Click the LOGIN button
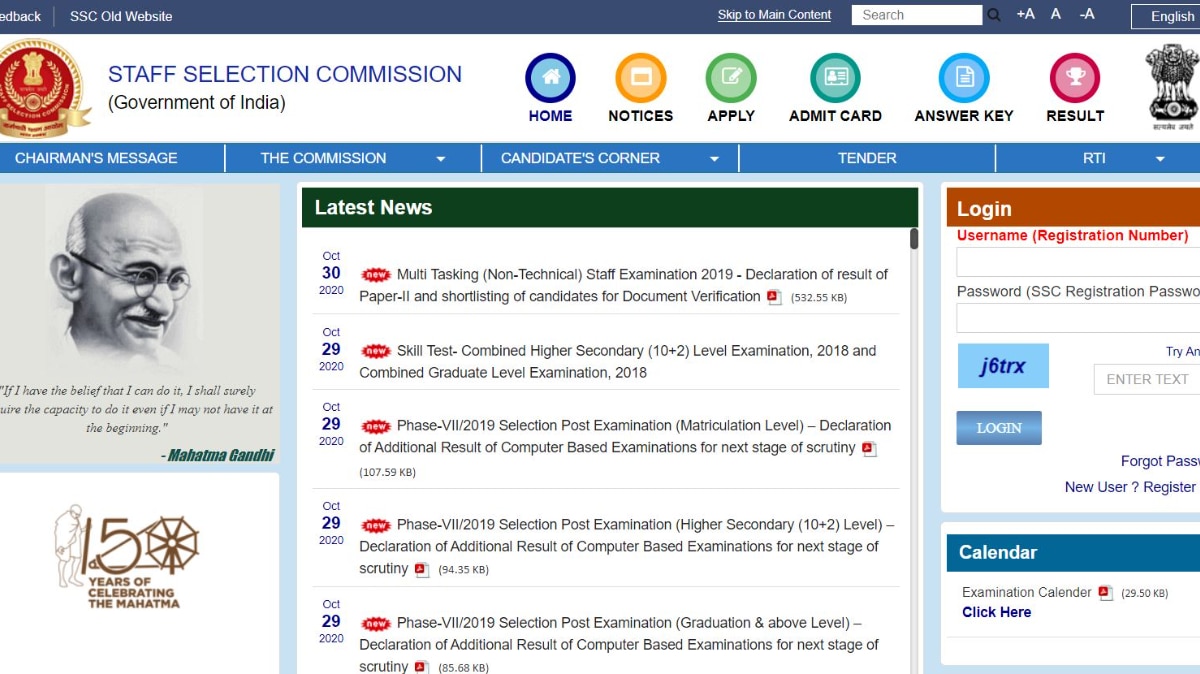Viewport: 1200px width, 674px height. 998,427
